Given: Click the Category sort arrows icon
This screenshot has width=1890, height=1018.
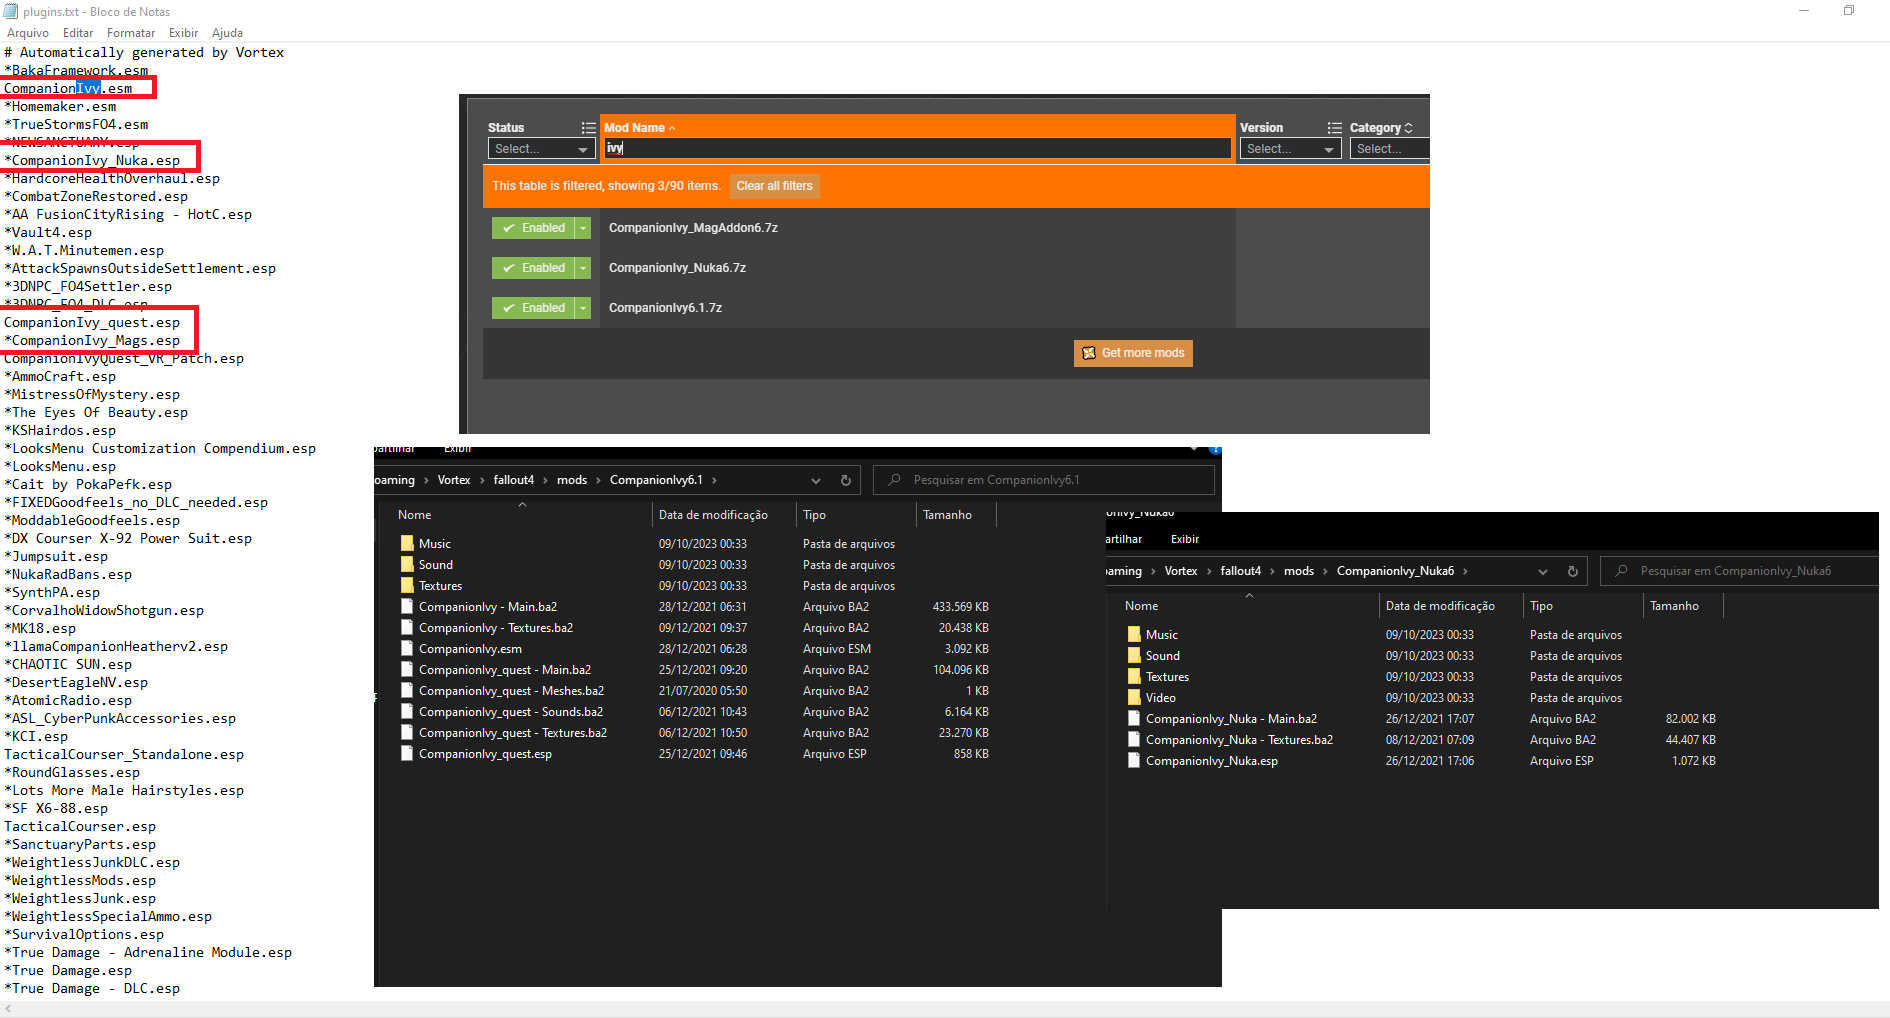Looking at the screenshot, I should point(1408,127).
